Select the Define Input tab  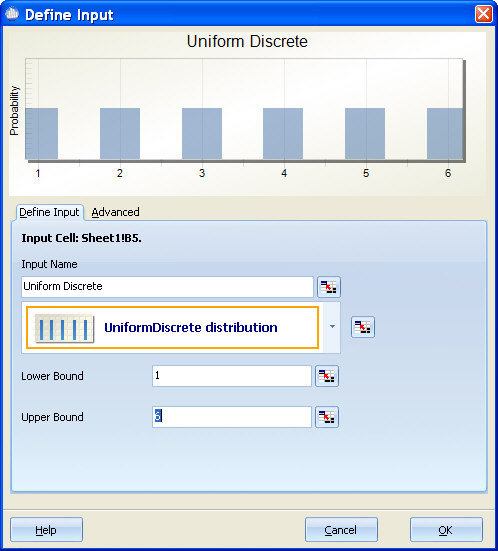(x=49, y=212)
